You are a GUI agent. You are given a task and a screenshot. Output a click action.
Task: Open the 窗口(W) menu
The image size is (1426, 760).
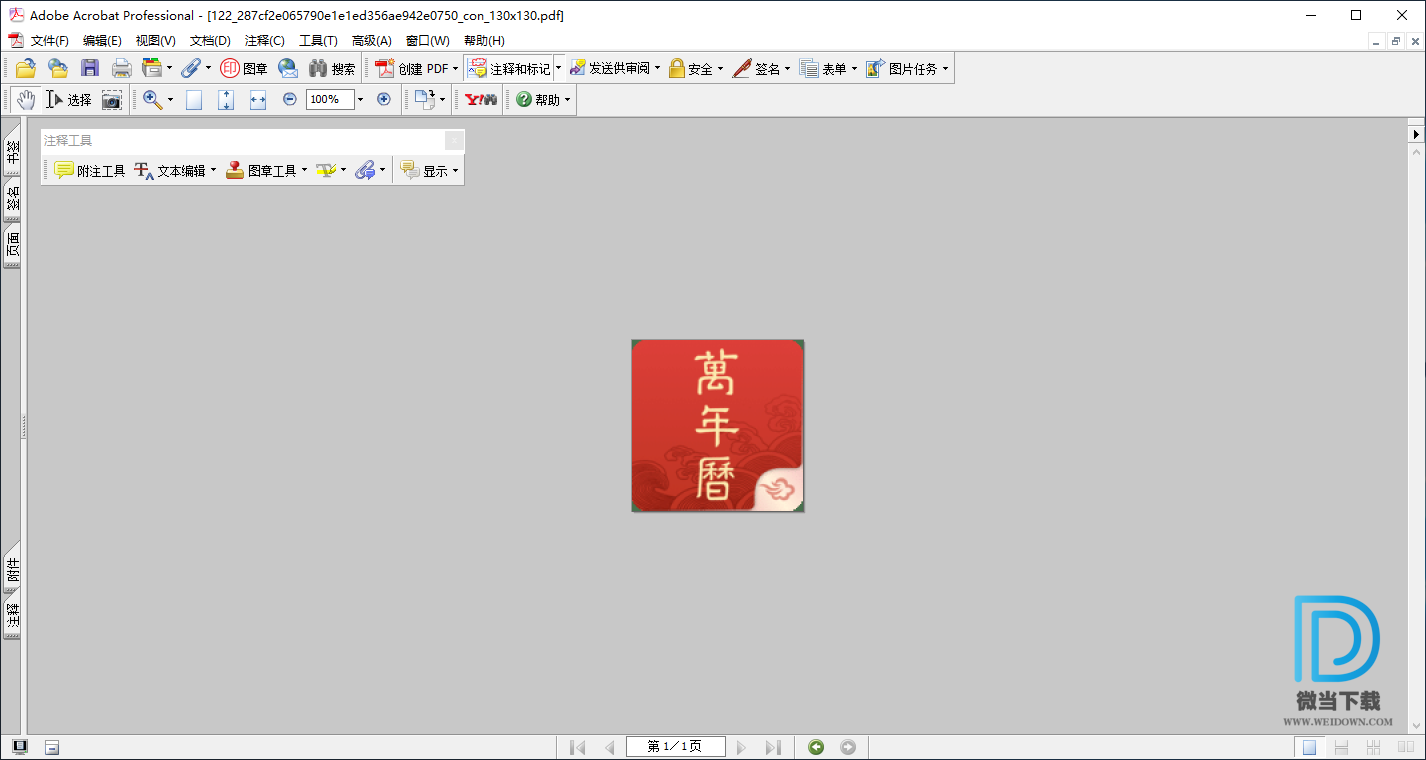pyautogui.click(x=428, y=41)
